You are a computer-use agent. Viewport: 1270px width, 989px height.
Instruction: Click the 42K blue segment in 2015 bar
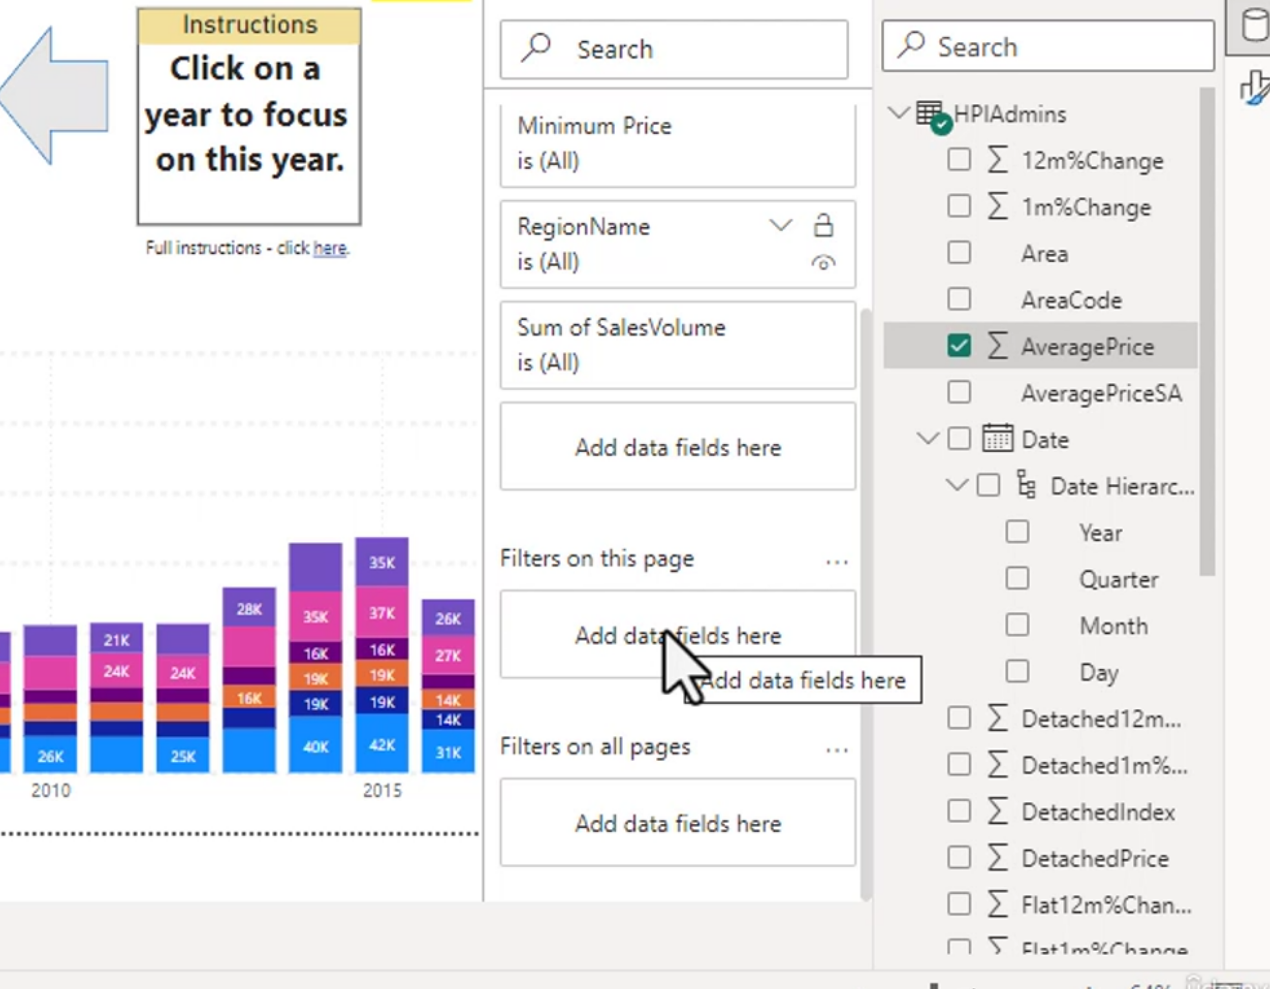tap(382, 742)
